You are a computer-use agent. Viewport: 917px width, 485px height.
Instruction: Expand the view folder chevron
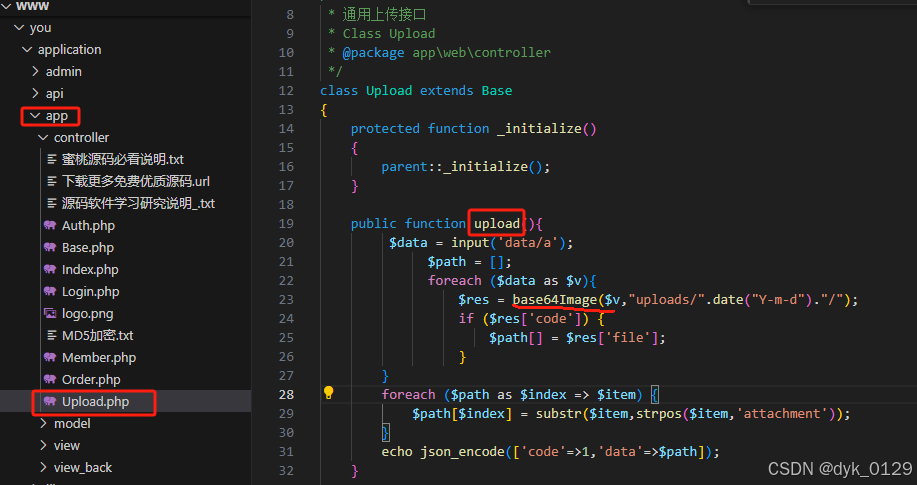pos(43,445)
